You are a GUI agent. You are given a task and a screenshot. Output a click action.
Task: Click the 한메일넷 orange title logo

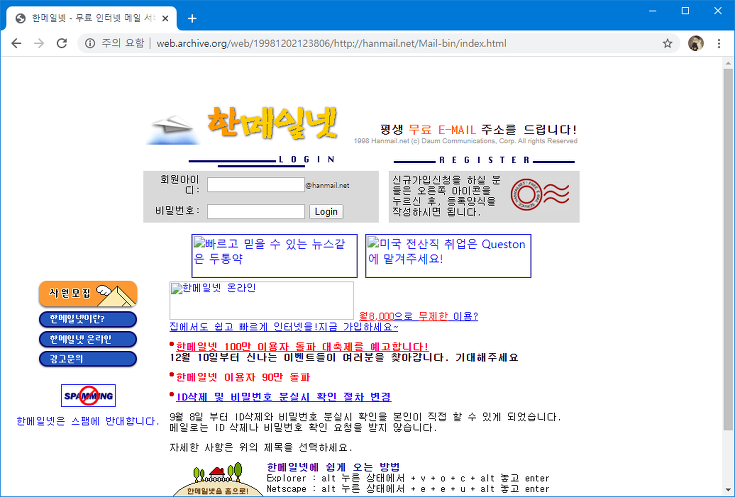(x=272, y=123)
